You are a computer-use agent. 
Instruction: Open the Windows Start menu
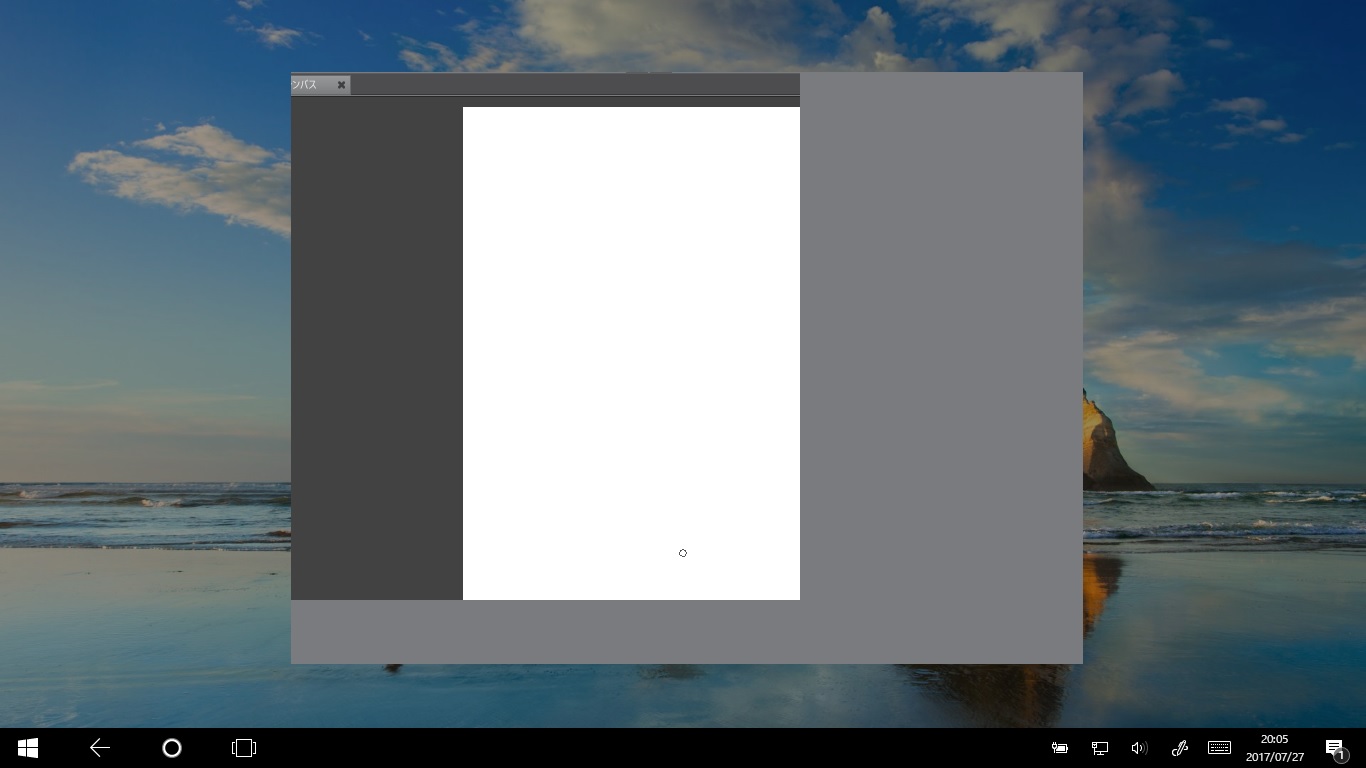[x=28, y=748]
